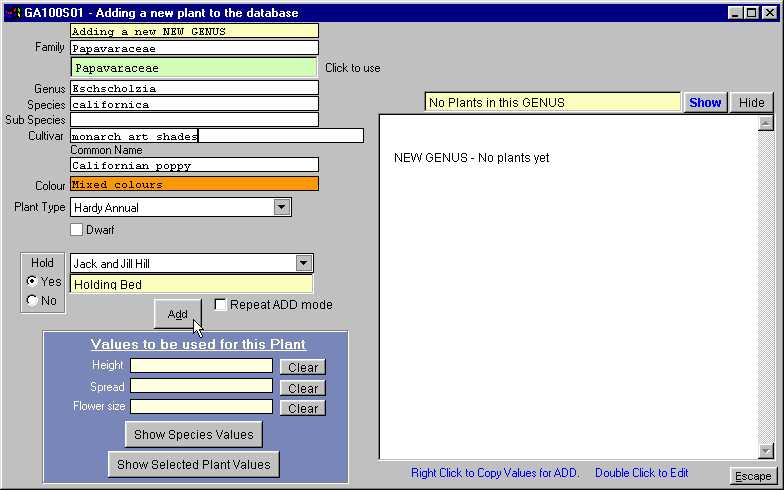The width and height of the screenshot is (784, 490).
Task: Clear the Height value
Action: click(x=302, y=367)
